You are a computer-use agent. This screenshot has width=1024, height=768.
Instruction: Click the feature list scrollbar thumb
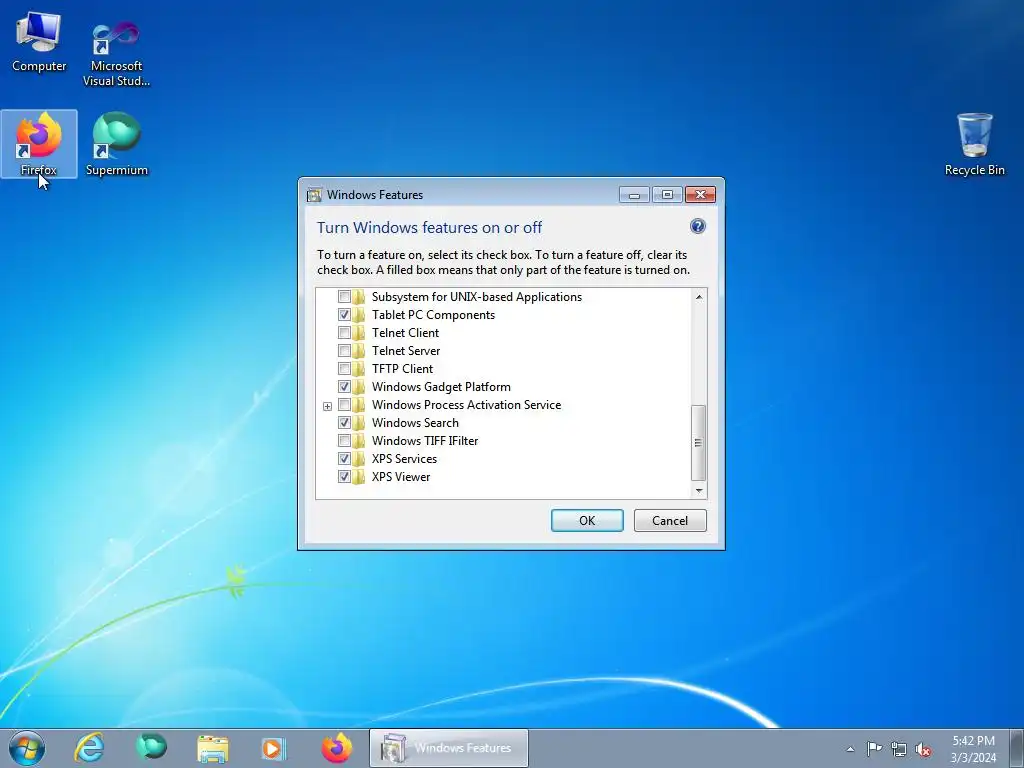(x=698, y=443)
